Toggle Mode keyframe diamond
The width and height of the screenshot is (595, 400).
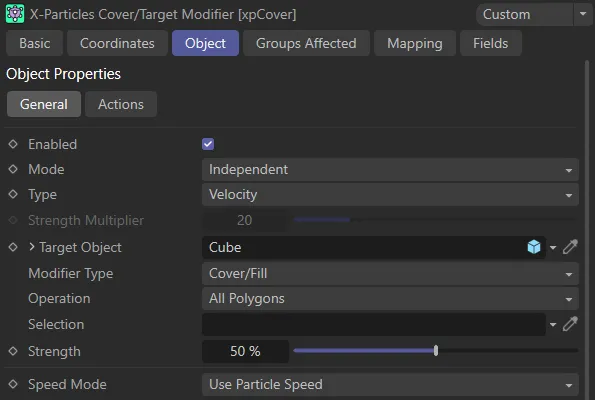tap(13, 169)
